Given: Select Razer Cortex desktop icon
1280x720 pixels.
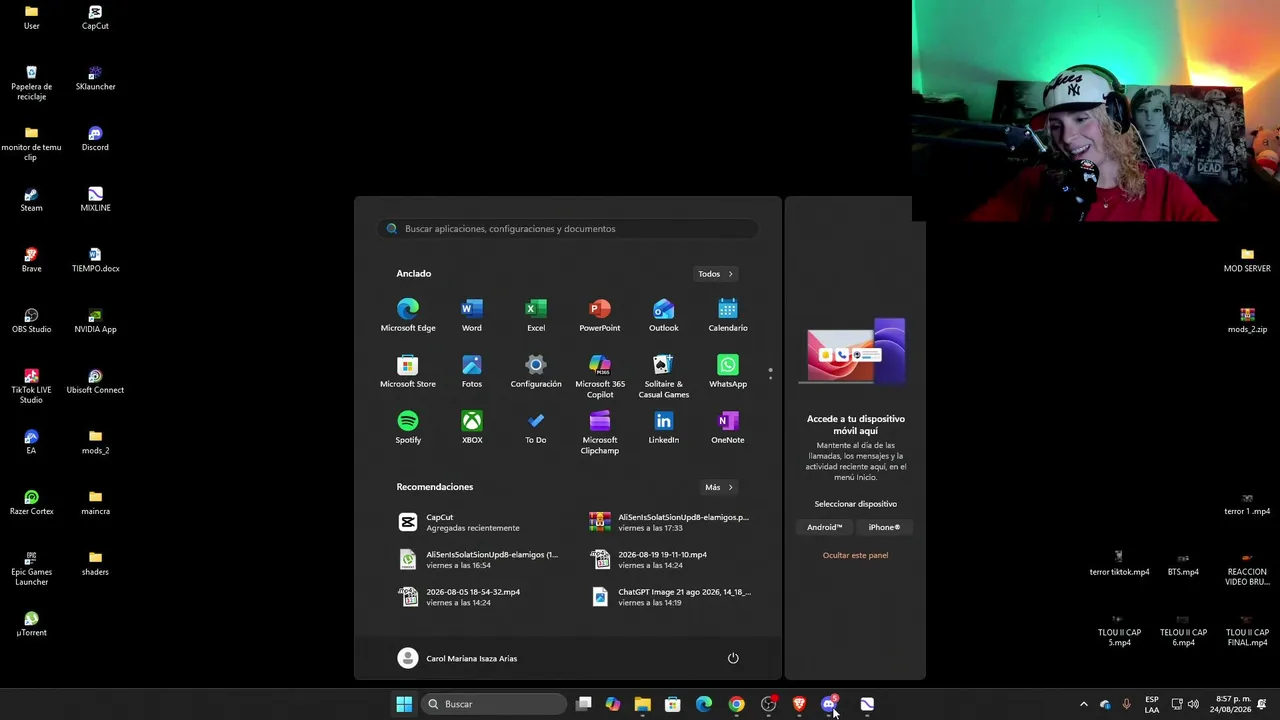Looking at the screenshot, I should click(31, 503).
